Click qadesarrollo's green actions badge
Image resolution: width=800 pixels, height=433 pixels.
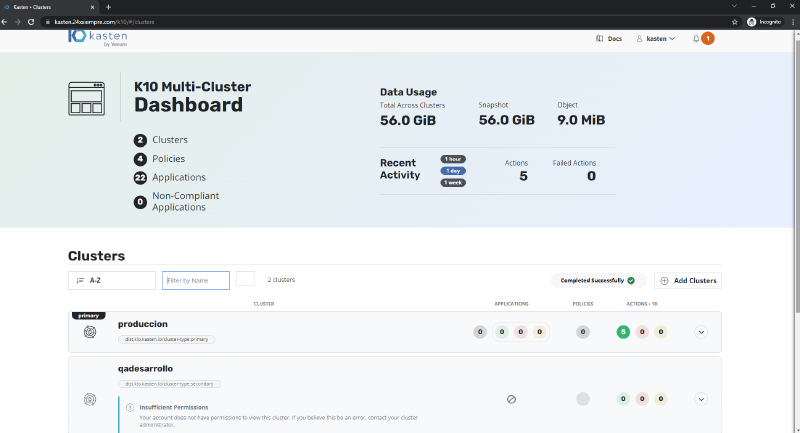(623, 399)
